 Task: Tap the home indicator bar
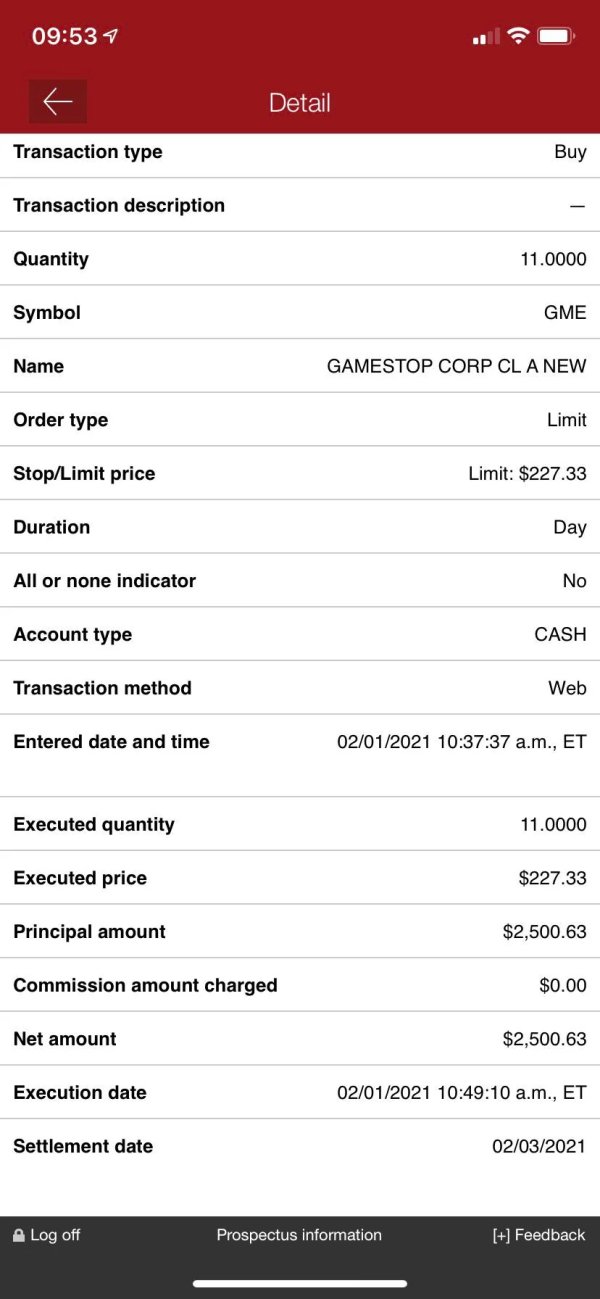pos(300,1283)
